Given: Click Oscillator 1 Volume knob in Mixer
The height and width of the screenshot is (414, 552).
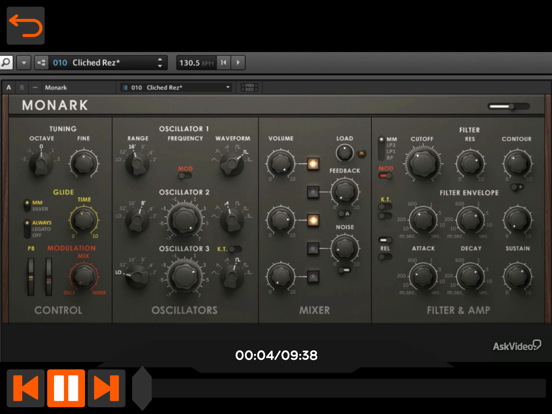Looking at the screenshot, I should pyautogui.click(x=281, y=164).
